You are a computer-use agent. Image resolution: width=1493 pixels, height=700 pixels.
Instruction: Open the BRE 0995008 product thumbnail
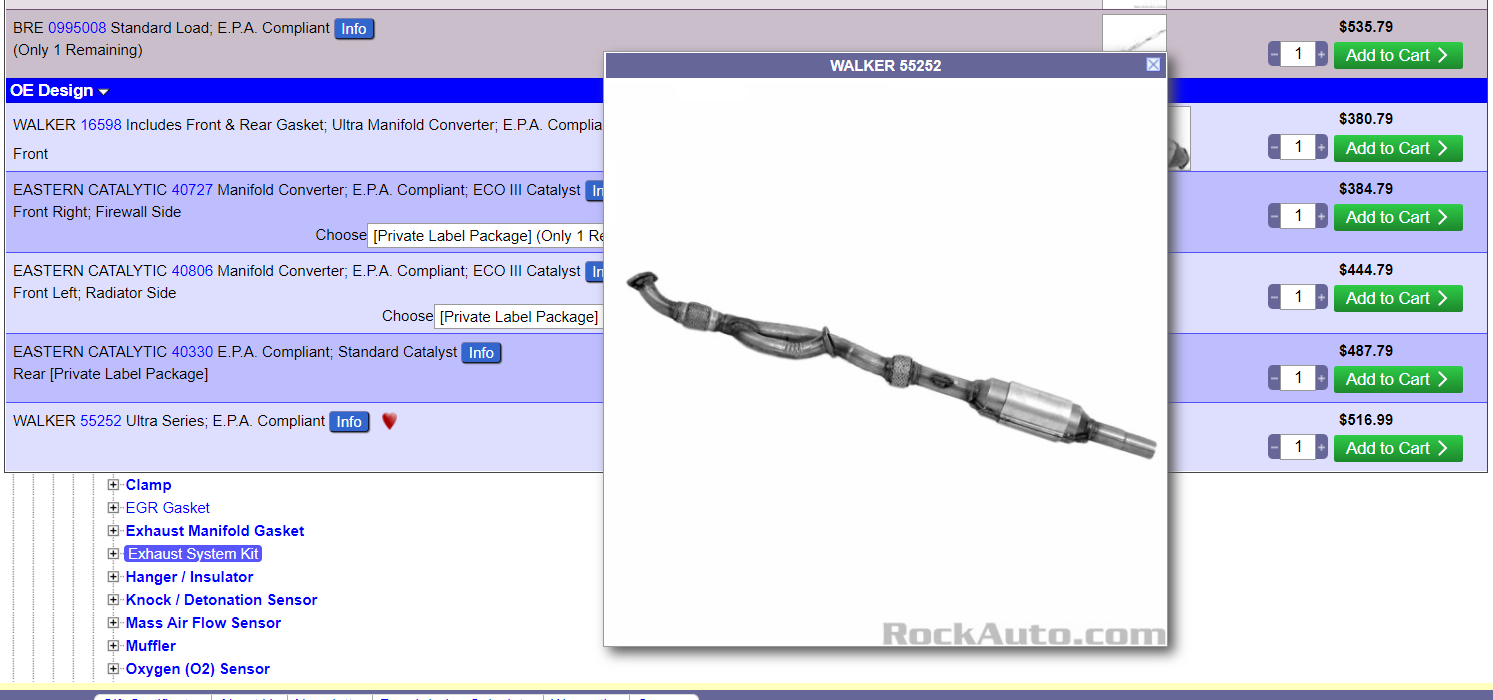point(1134,33)
